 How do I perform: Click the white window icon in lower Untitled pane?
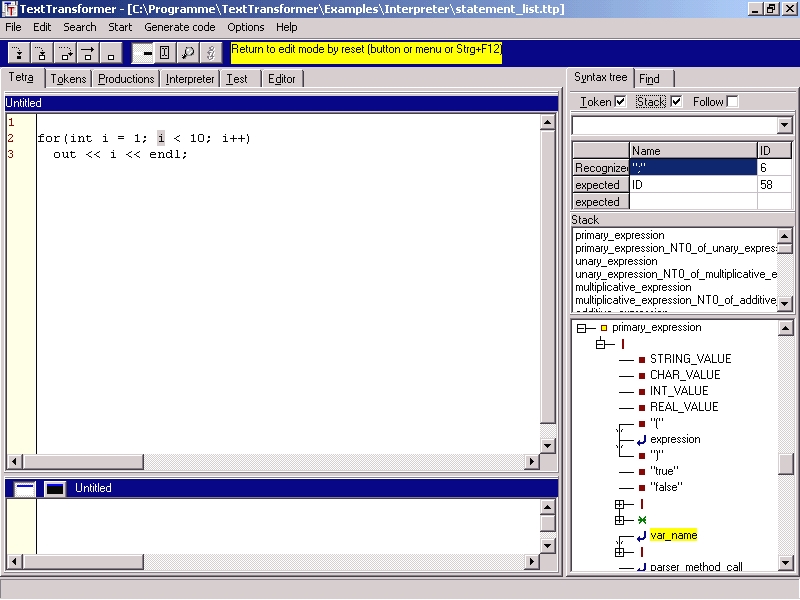[x=24, y=489]
